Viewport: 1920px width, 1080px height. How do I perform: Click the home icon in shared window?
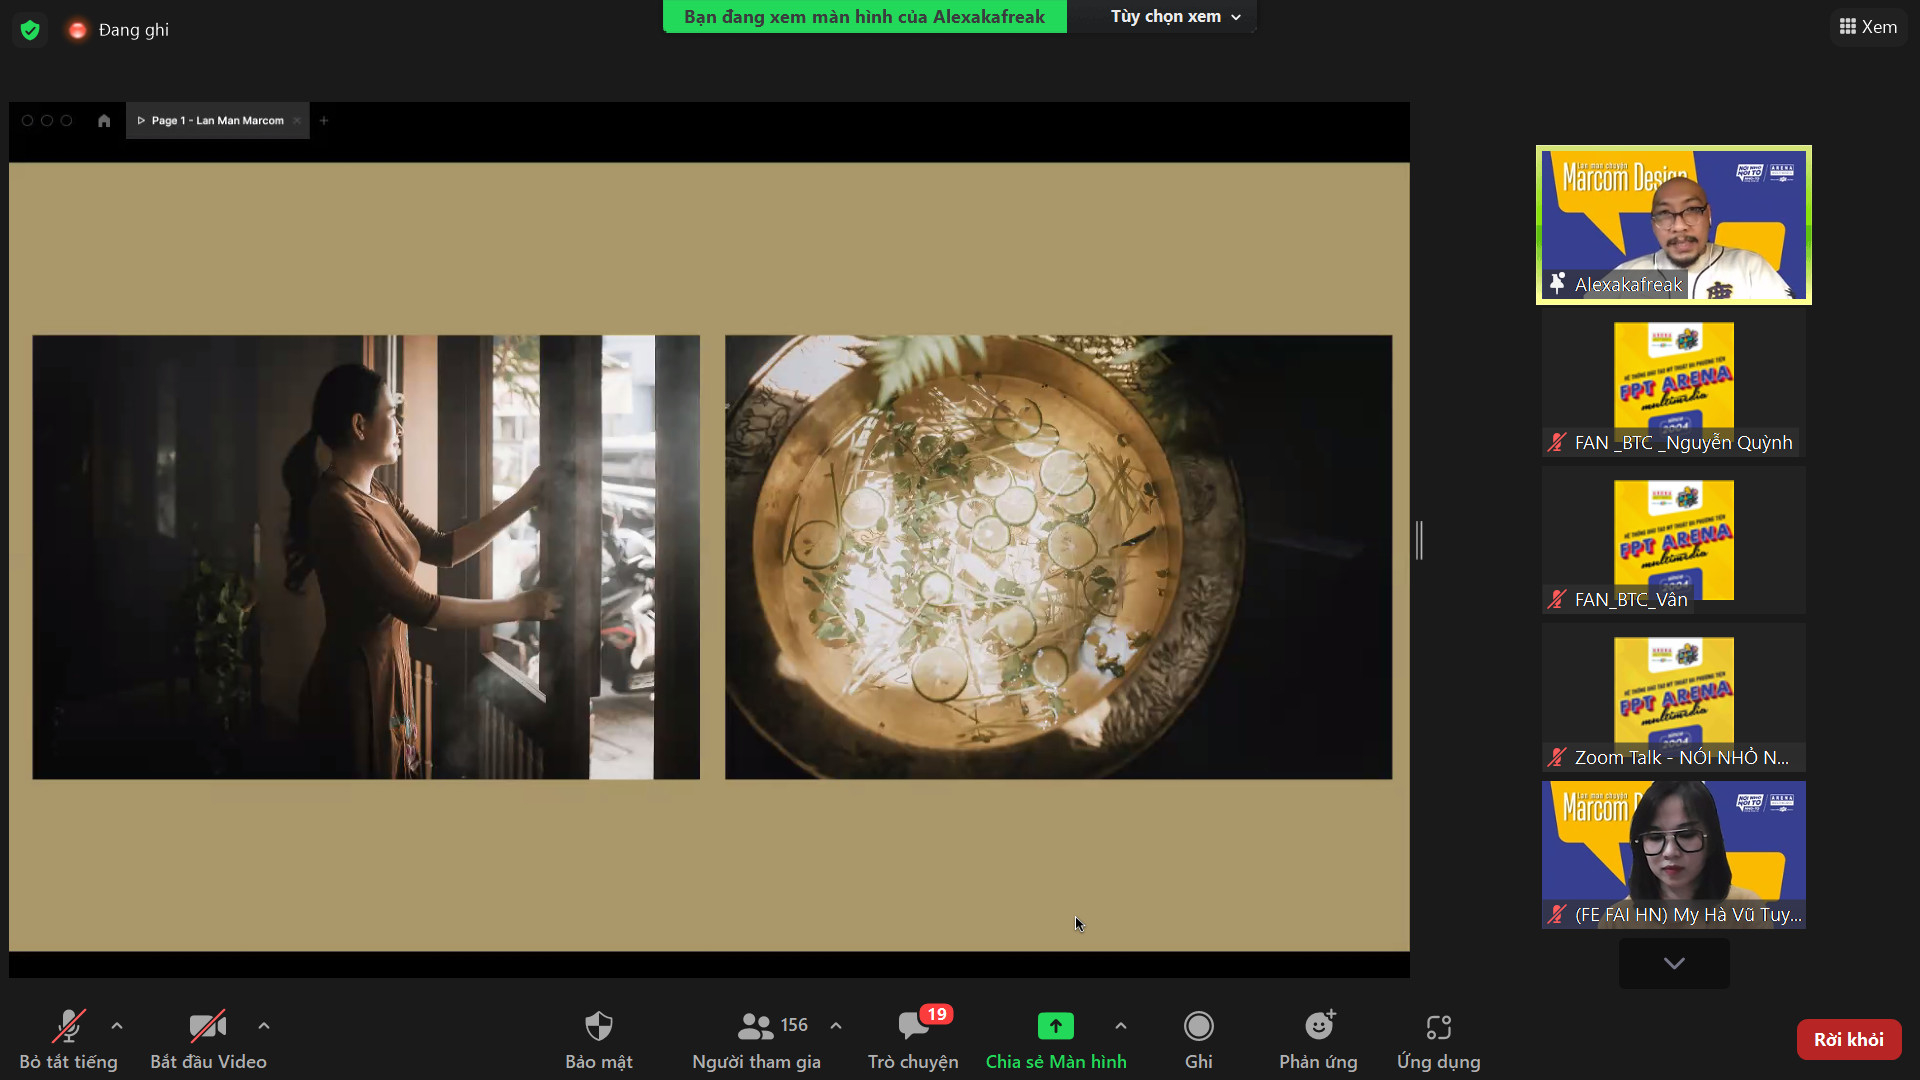pyautogui.click(x=104, y=121)
